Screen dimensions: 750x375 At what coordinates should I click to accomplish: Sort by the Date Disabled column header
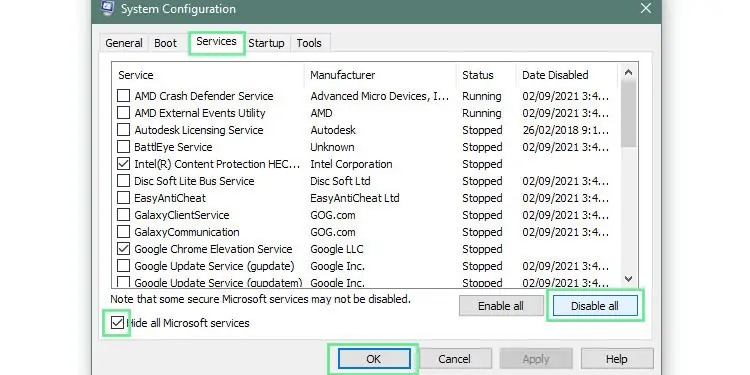567,75
